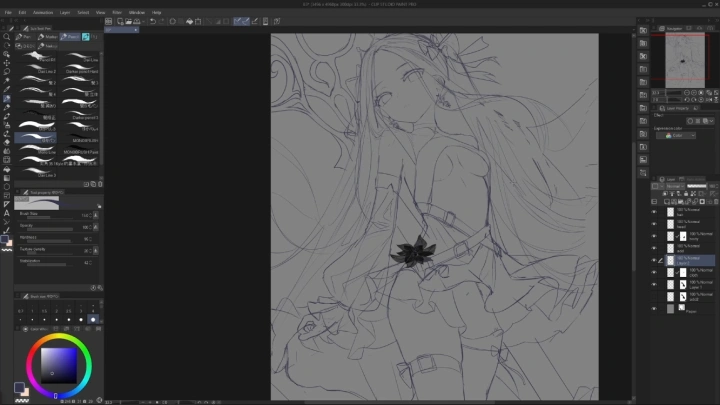Switch to the Marker sub tool tab

point(50,37)
